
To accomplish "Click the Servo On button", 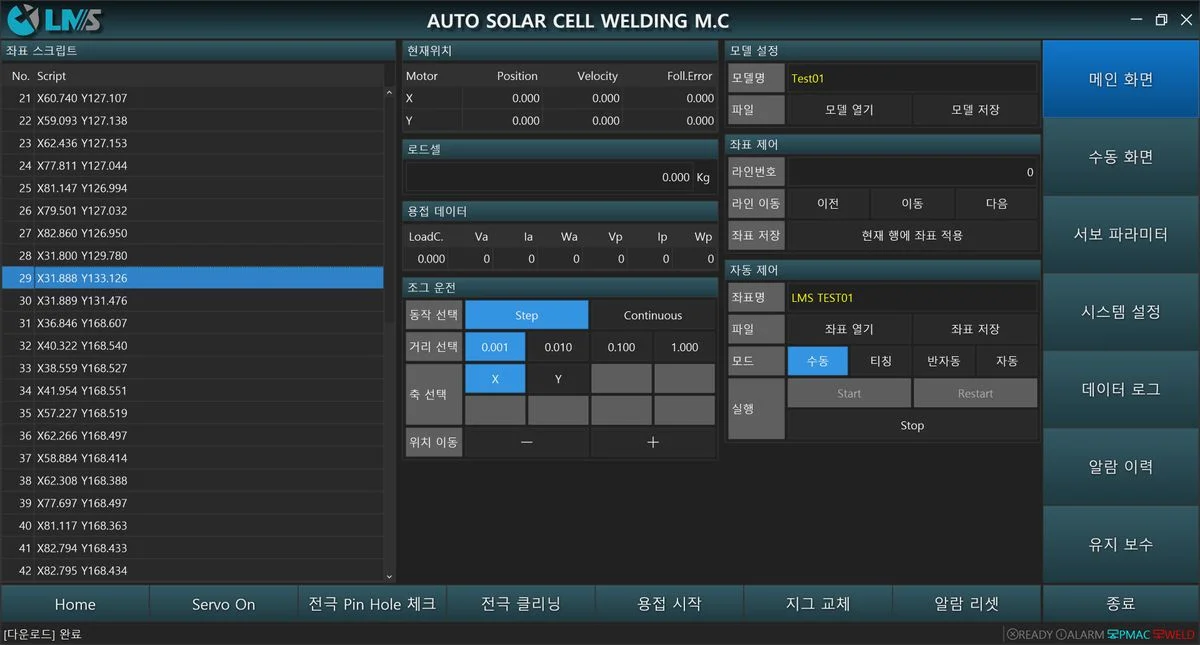I will pyautogui.click(x=223, y=604).
